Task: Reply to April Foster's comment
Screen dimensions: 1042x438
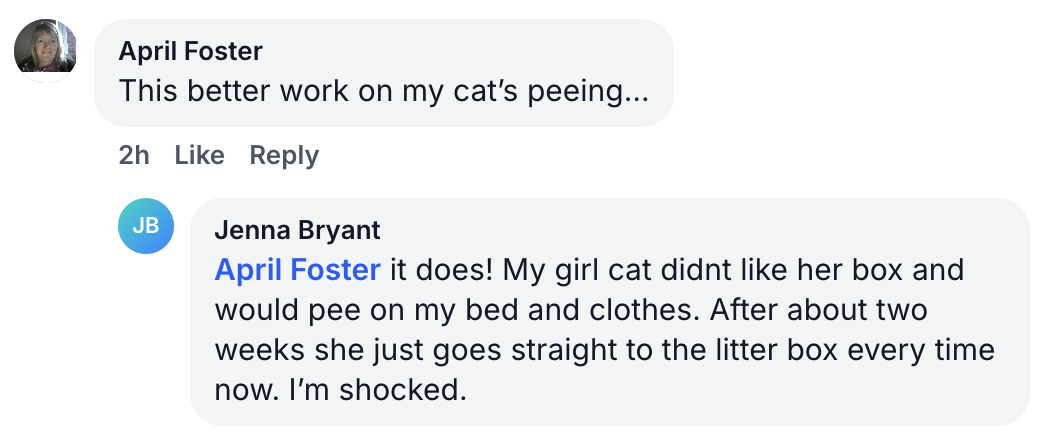Action: (284, 156)
